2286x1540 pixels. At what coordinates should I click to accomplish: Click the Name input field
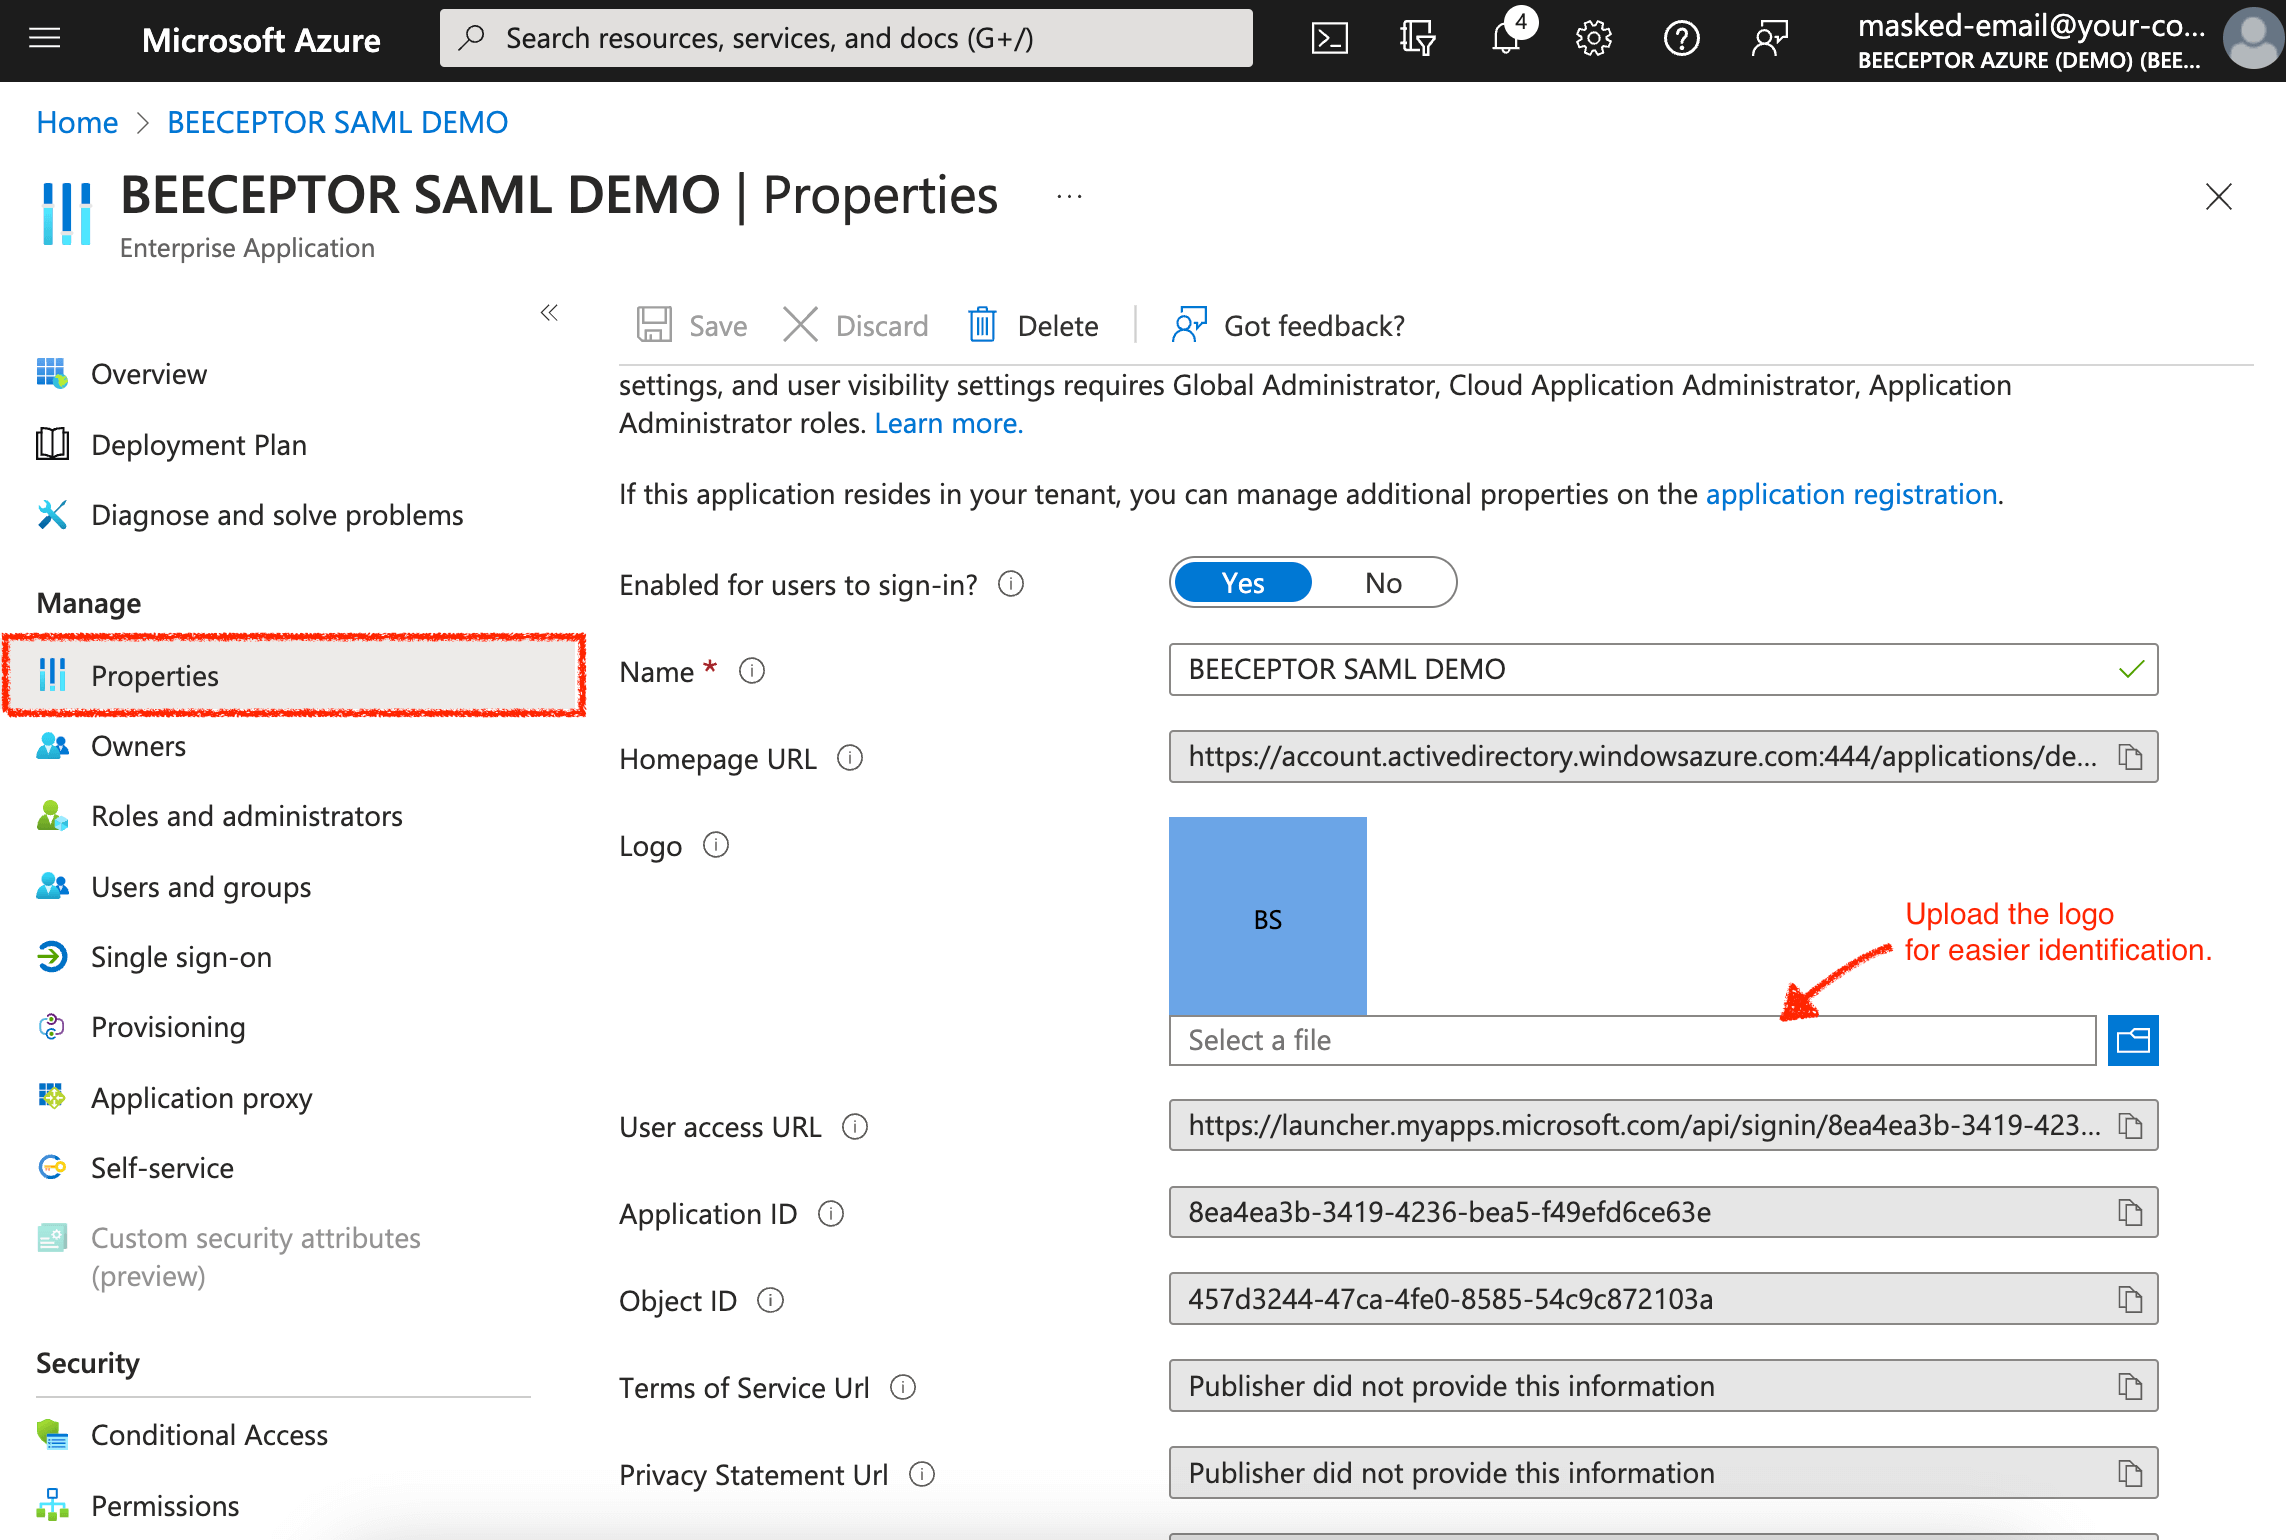pyautogui.click(x=1640, y=669)
